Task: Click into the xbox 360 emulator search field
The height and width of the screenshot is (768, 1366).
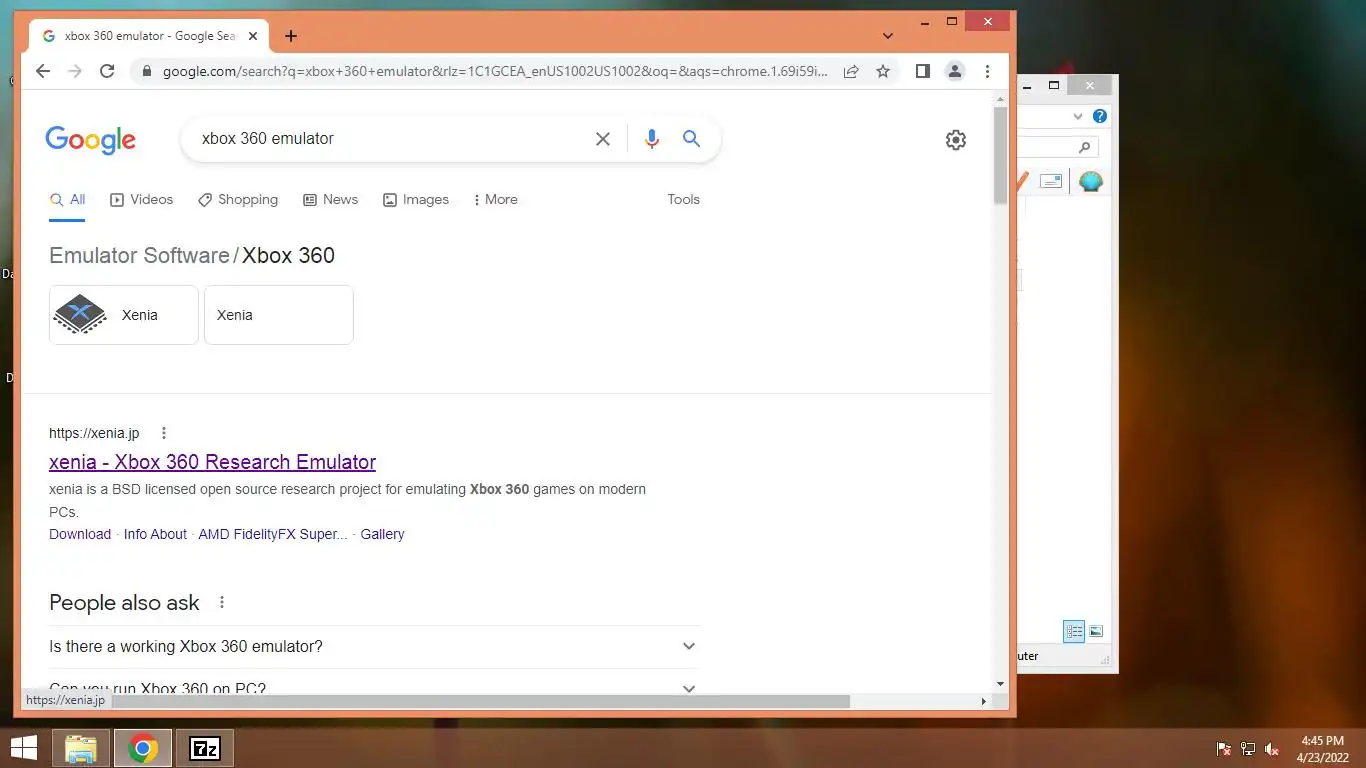Action: 390,139
